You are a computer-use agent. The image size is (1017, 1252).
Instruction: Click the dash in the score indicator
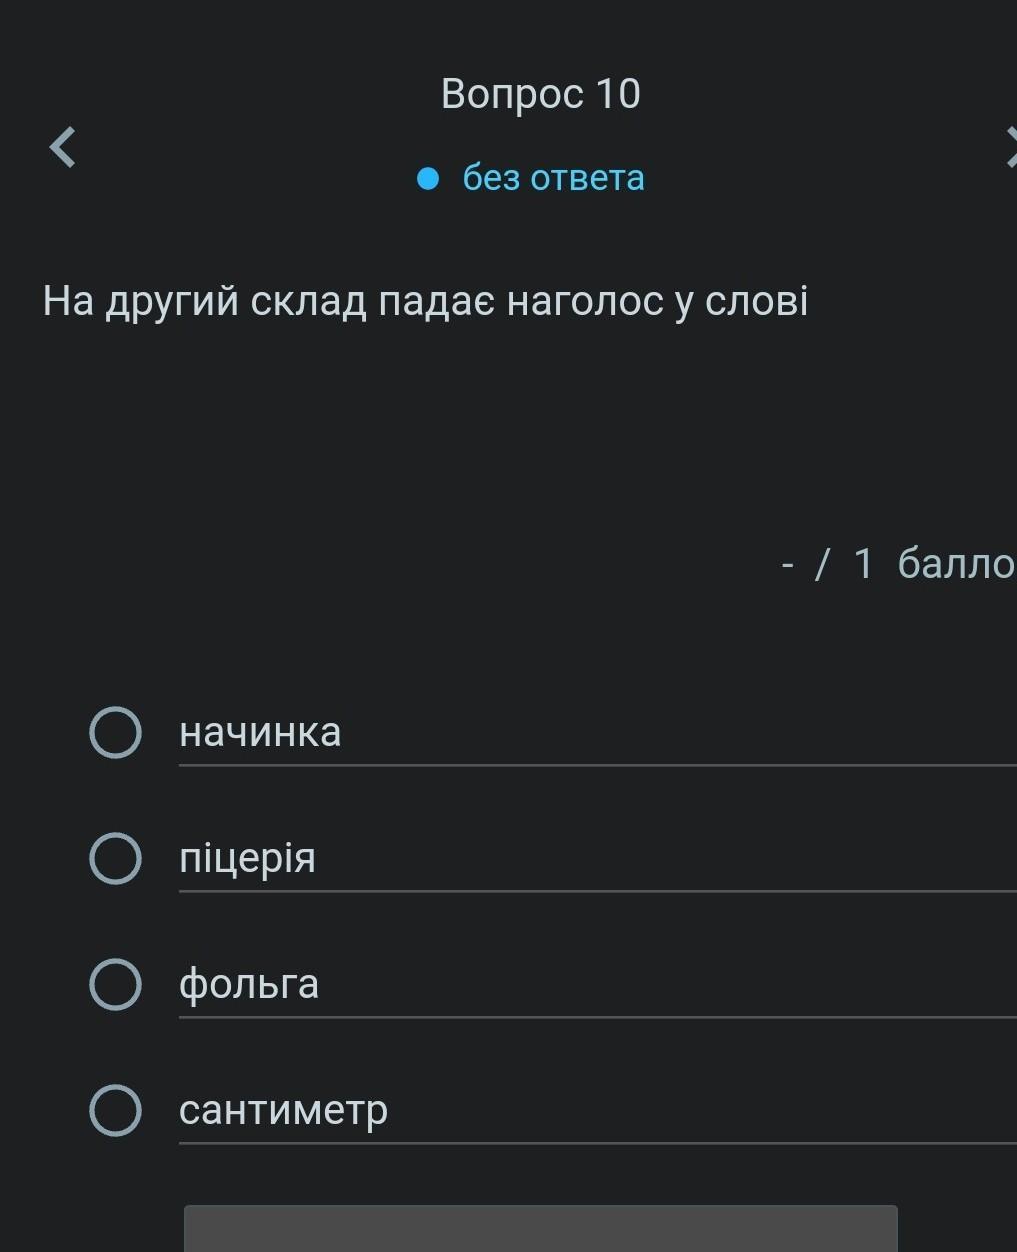(788, 565)
